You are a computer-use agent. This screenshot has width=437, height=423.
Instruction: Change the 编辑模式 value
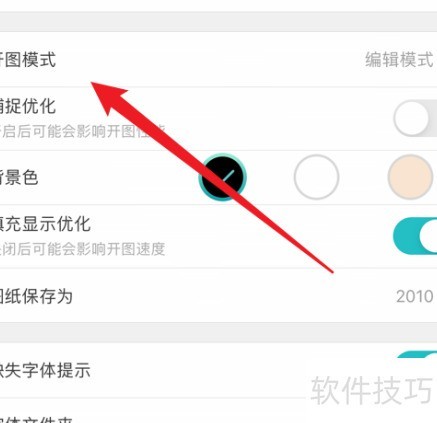(399, 60)
